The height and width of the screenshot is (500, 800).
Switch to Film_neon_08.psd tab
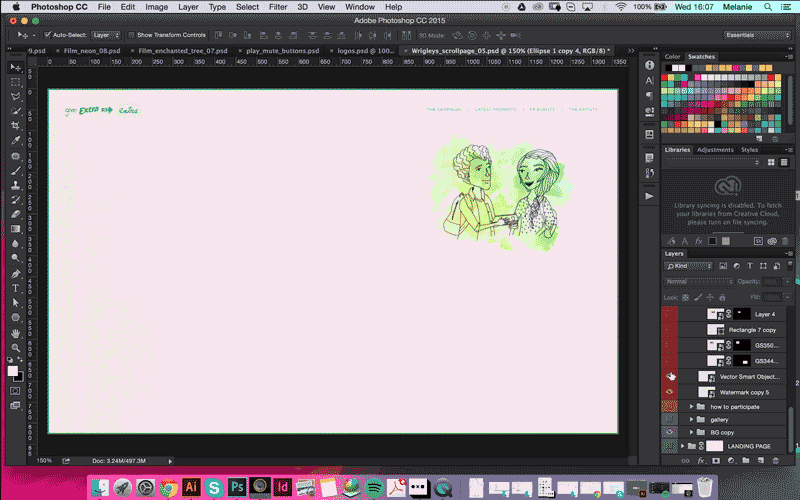tap(92, 51)
